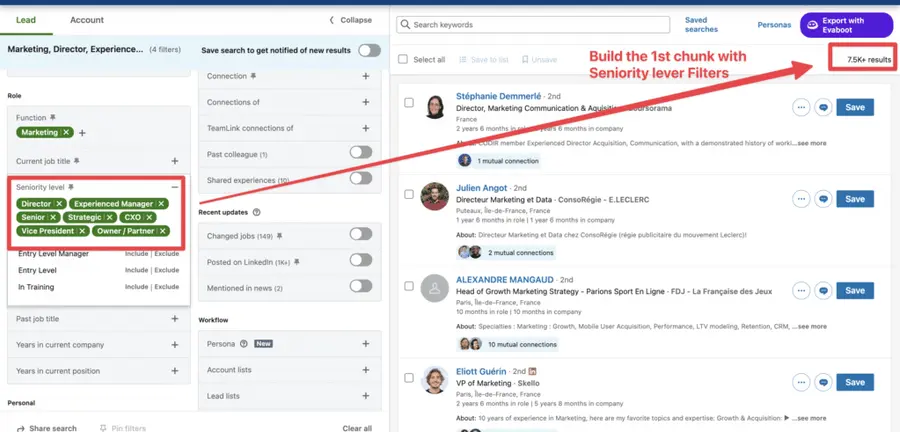Save lead Stéphanie Demmerlé
Screen dimensions: 900x432
(855, 107)
